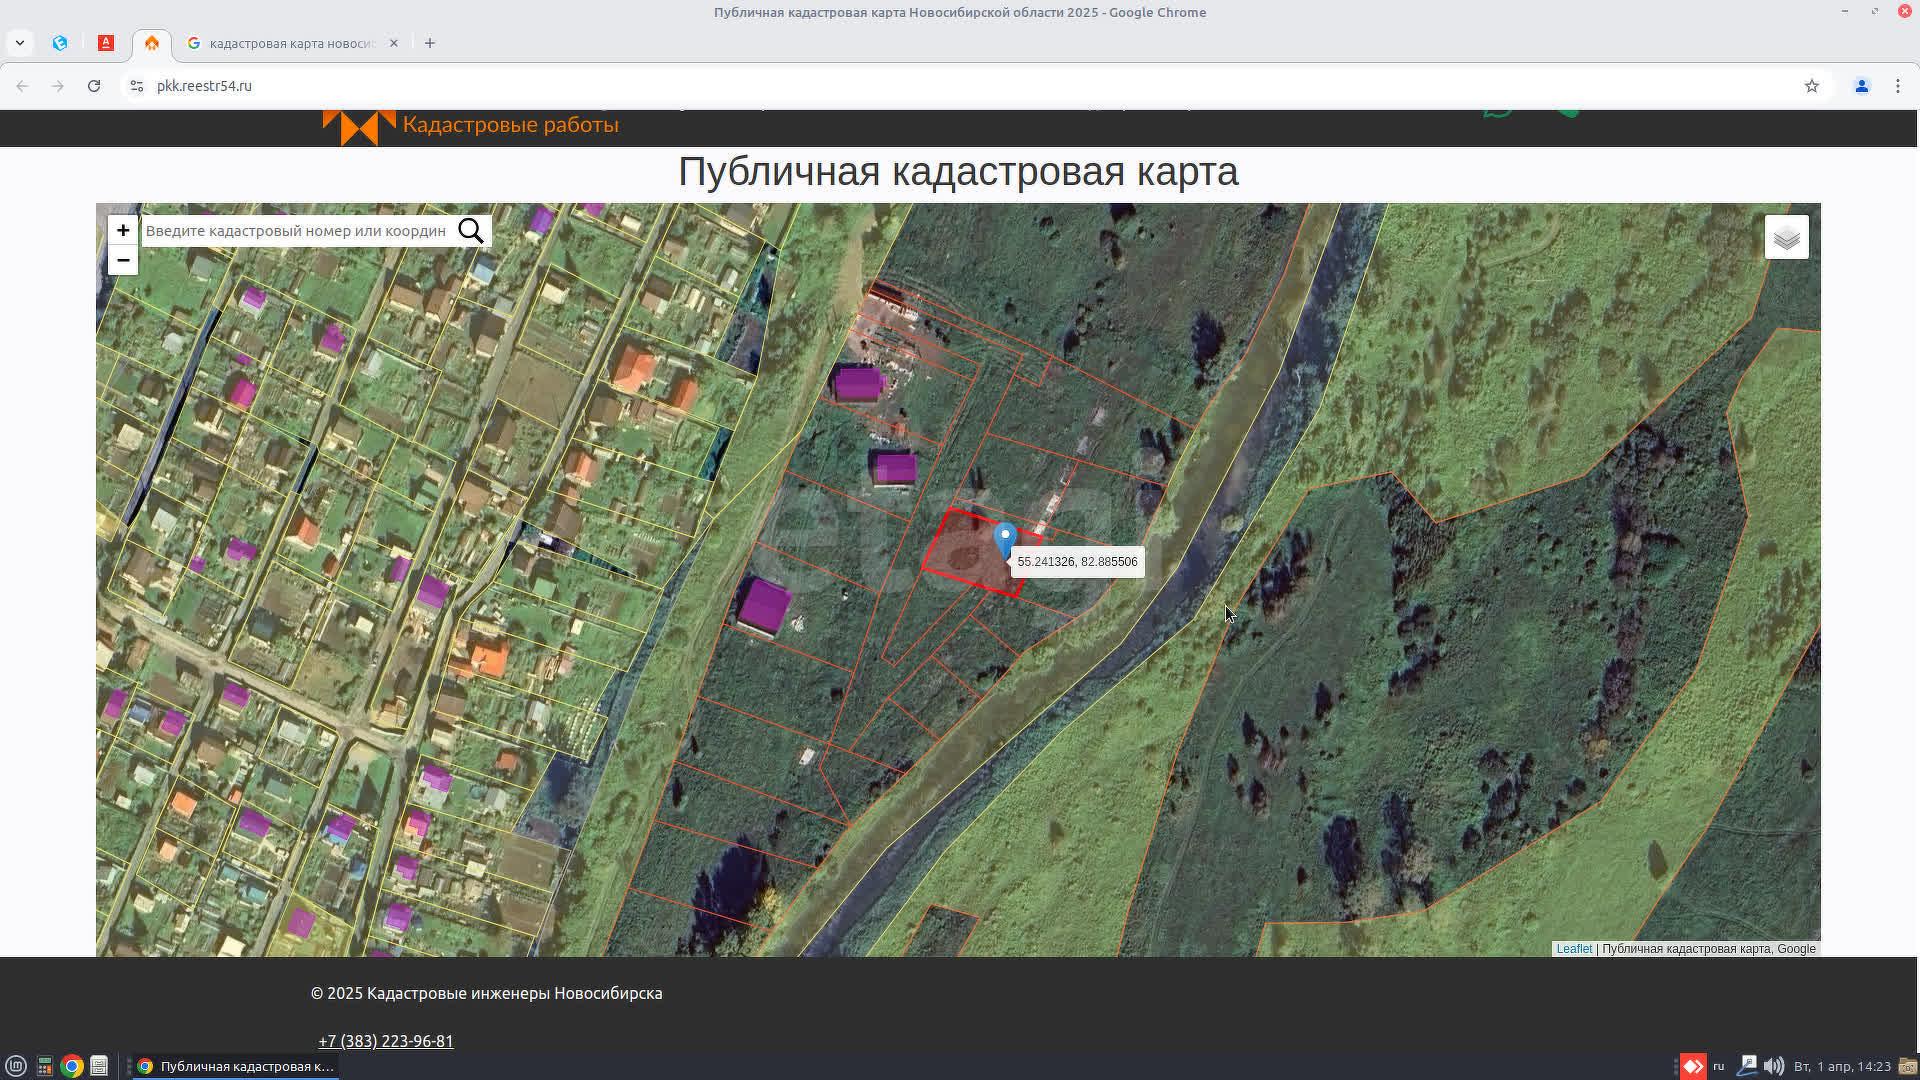Focus the cadastral number search field

pyautogui.click(x=297, y=231)
